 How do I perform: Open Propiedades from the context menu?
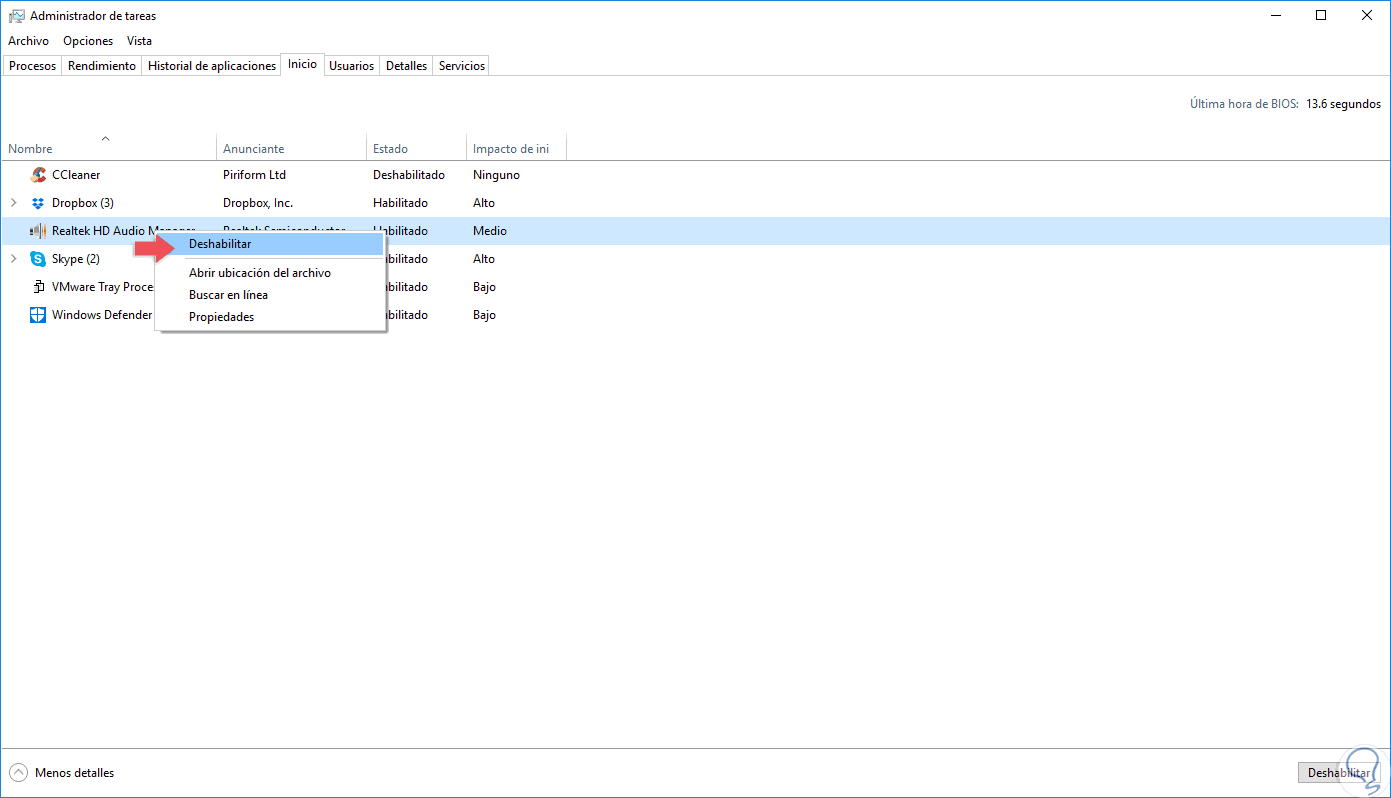[x=270, y=317]
